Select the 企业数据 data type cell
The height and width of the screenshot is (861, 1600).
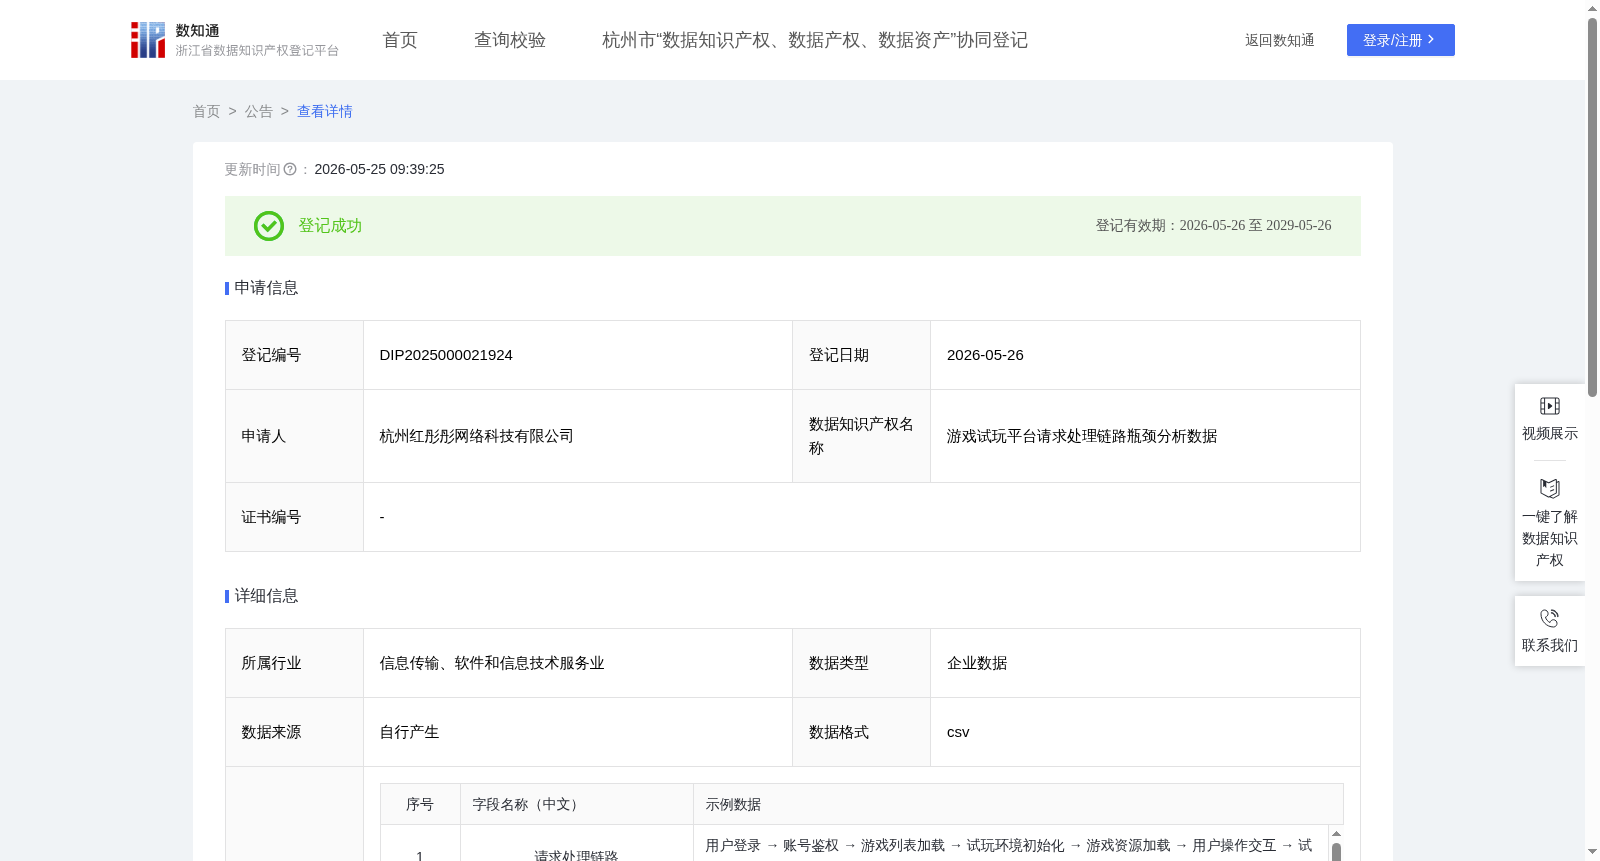click(1145, 663)
